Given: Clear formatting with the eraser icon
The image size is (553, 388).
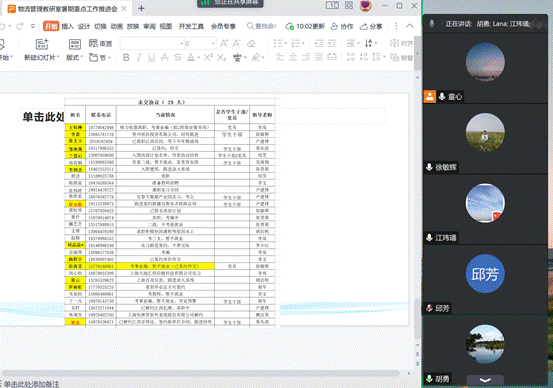Looking at the screenshot, I should coord(251,43).
